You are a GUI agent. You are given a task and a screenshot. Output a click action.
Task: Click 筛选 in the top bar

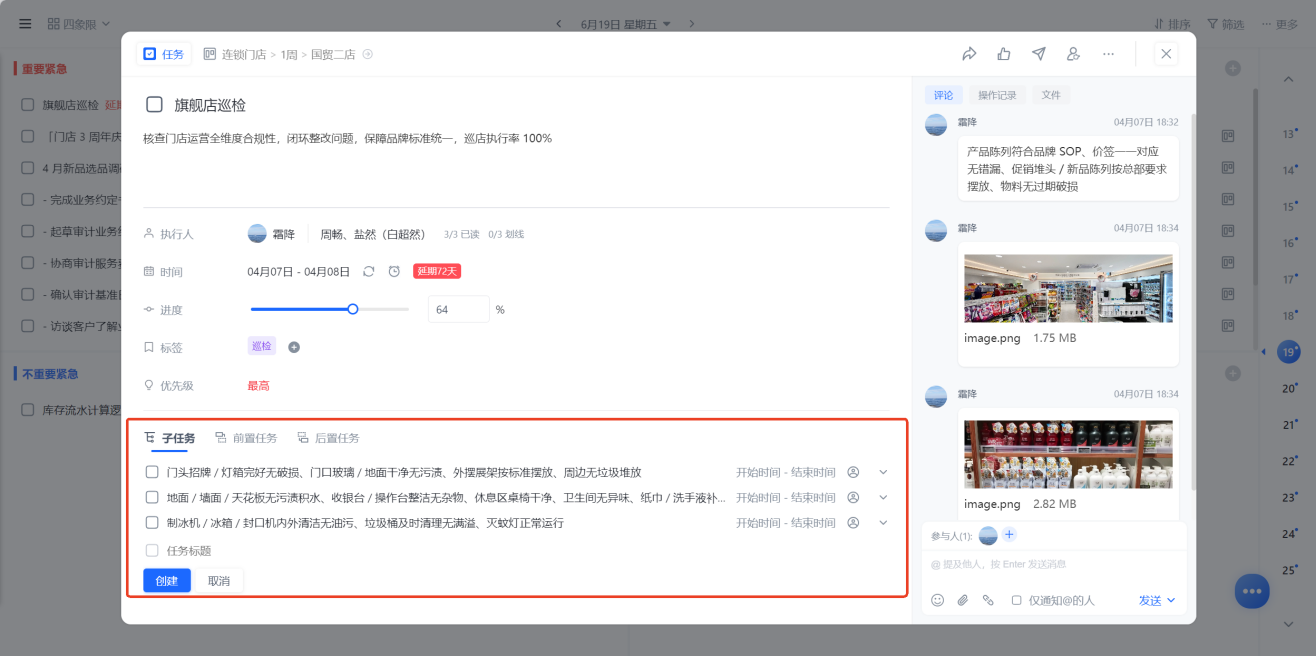point(1226,24)
